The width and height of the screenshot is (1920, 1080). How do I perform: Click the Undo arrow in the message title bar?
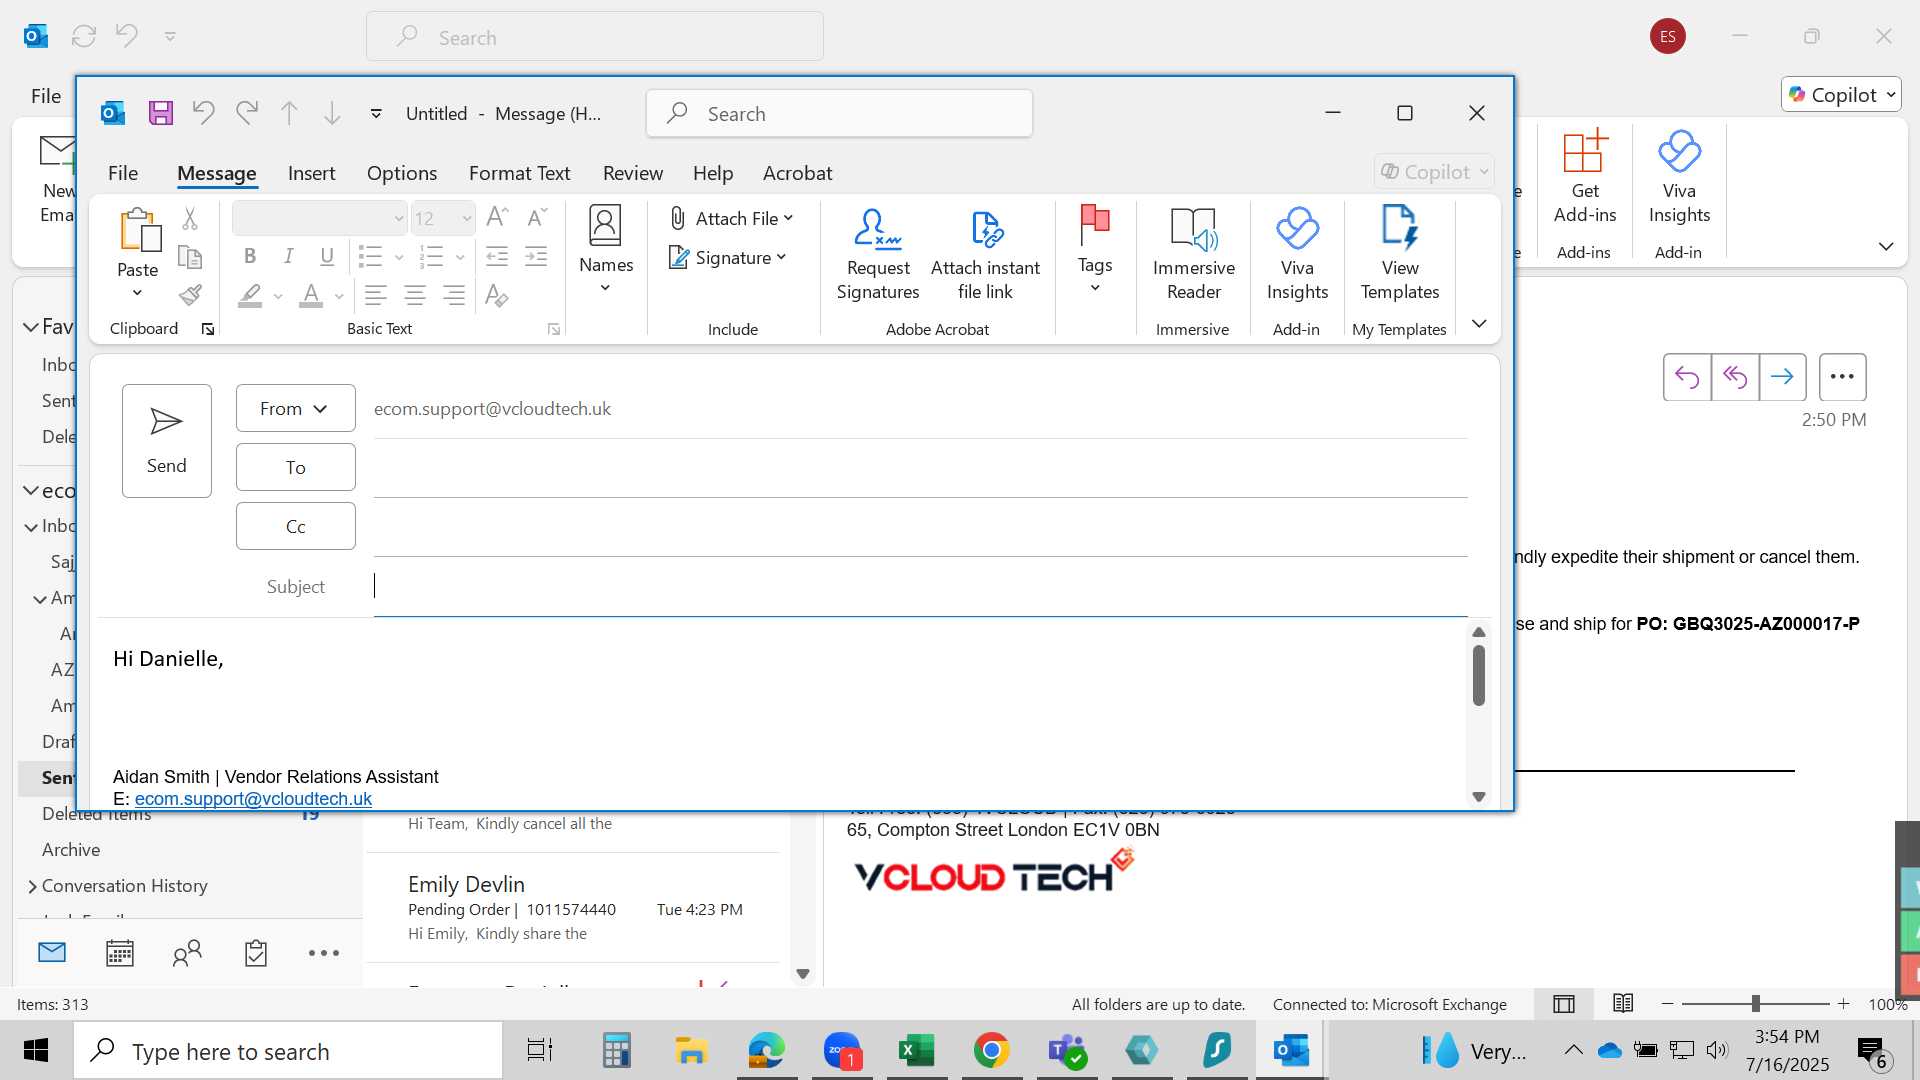(204, 113)
